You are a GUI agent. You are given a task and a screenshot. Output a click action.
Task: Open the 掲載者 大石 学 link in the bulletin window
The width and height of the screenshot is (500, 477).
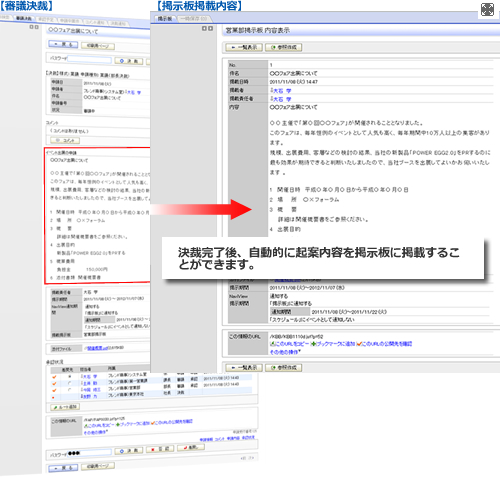tap(281, 91)
